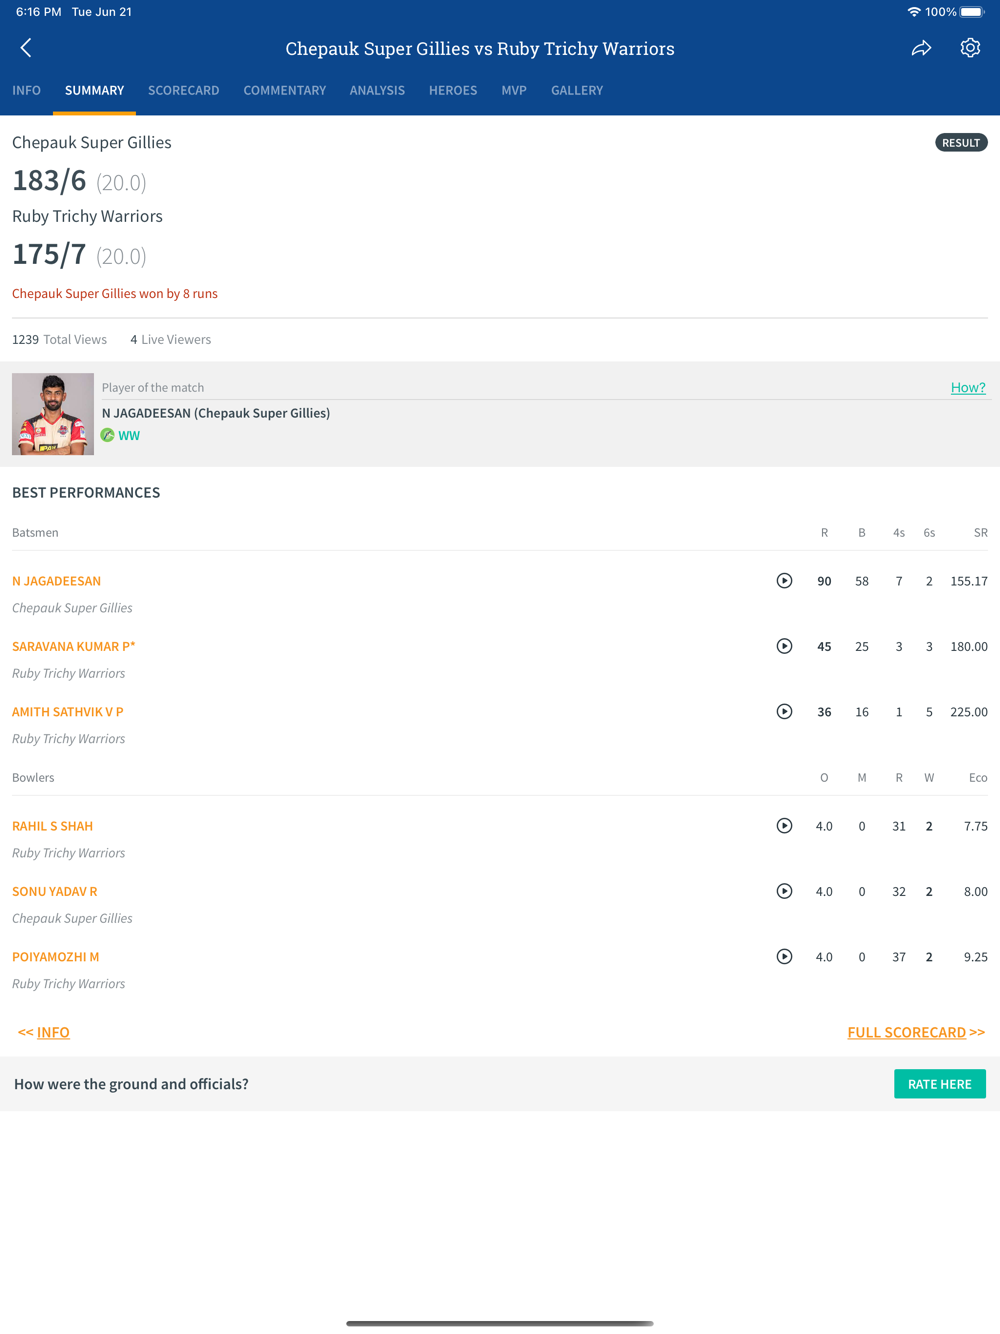
Task: Play N Jagadeesan batting highlights
Action: pos(785,581)
